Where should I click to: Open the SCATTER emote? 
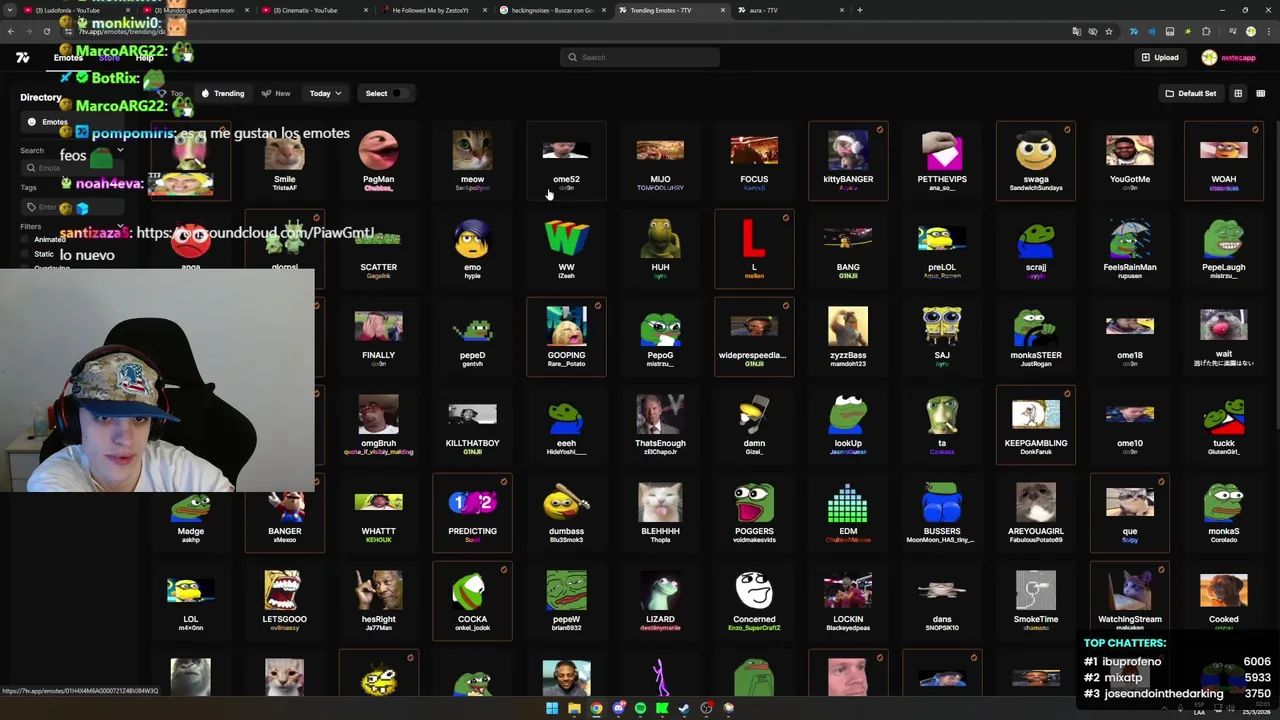pos(378,249)
